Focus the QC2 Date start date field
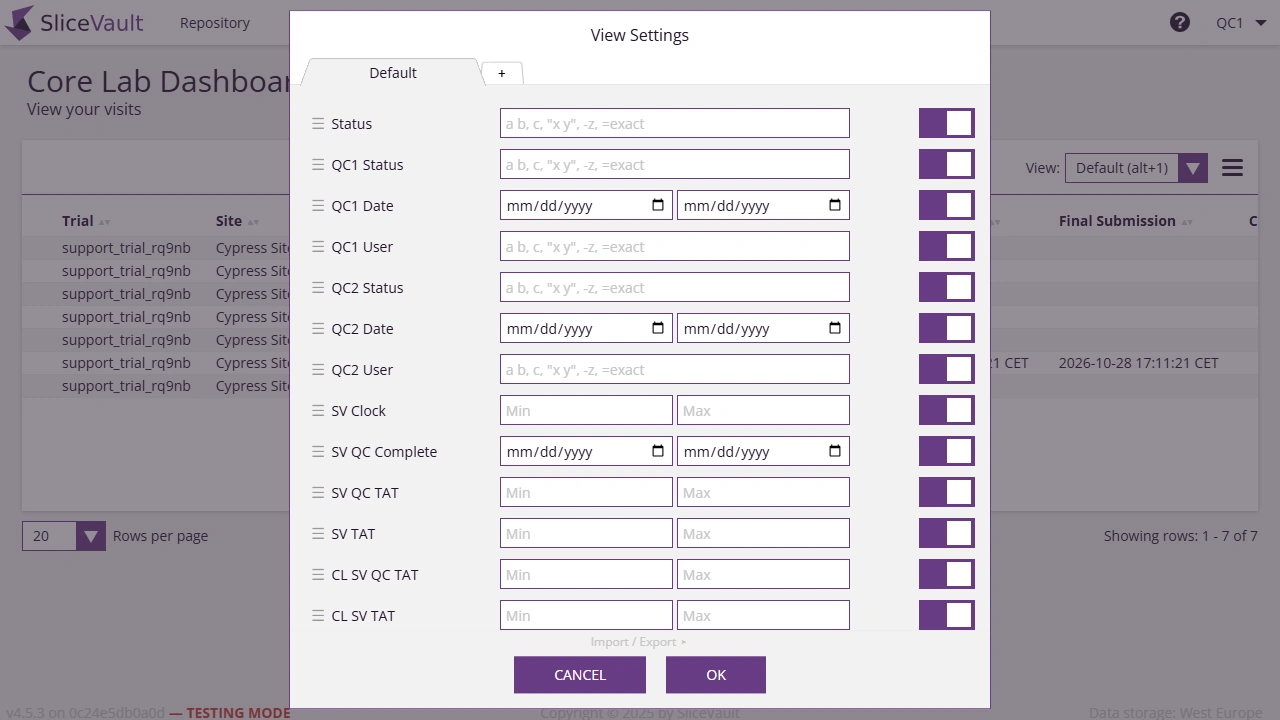 [x=586, y=329]
